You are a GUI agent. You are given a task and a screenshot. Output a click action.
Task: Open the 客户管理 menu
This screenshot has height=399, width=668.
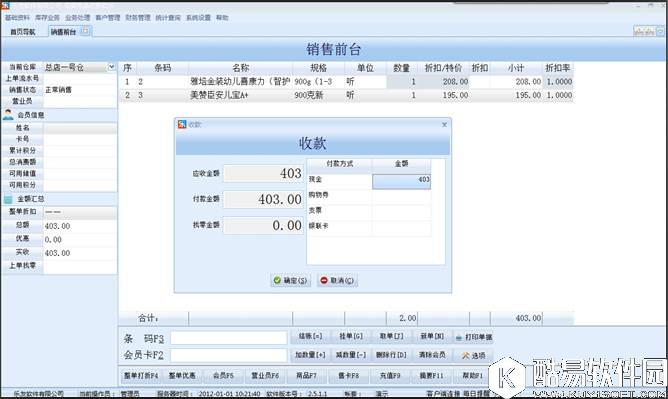108,17
